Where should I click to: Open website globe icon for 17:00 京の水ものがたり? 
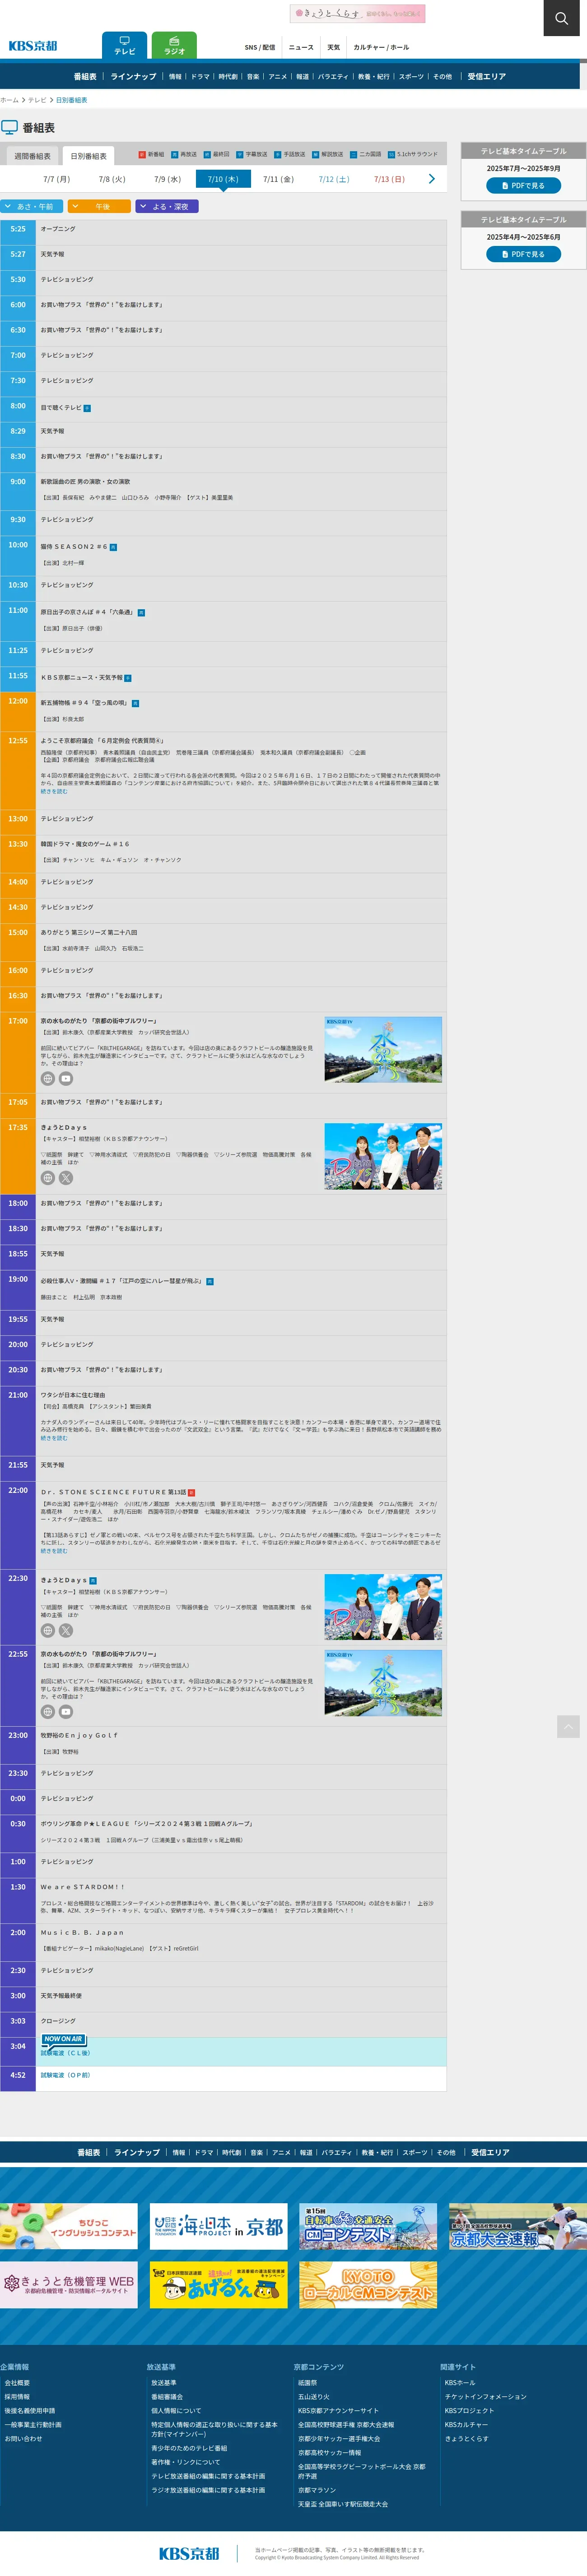(47, 1079)
